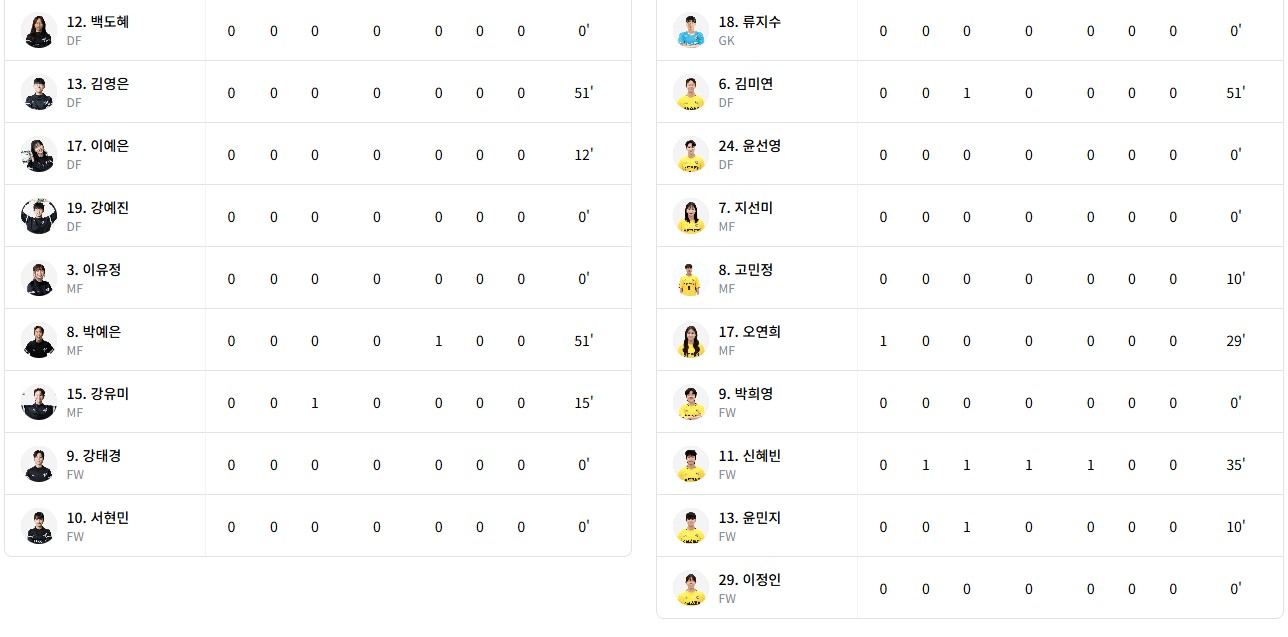The width and height of the screenshot is (1288, 637).
Task: Open player name 9. 박희영
Action: pos(746,394)
